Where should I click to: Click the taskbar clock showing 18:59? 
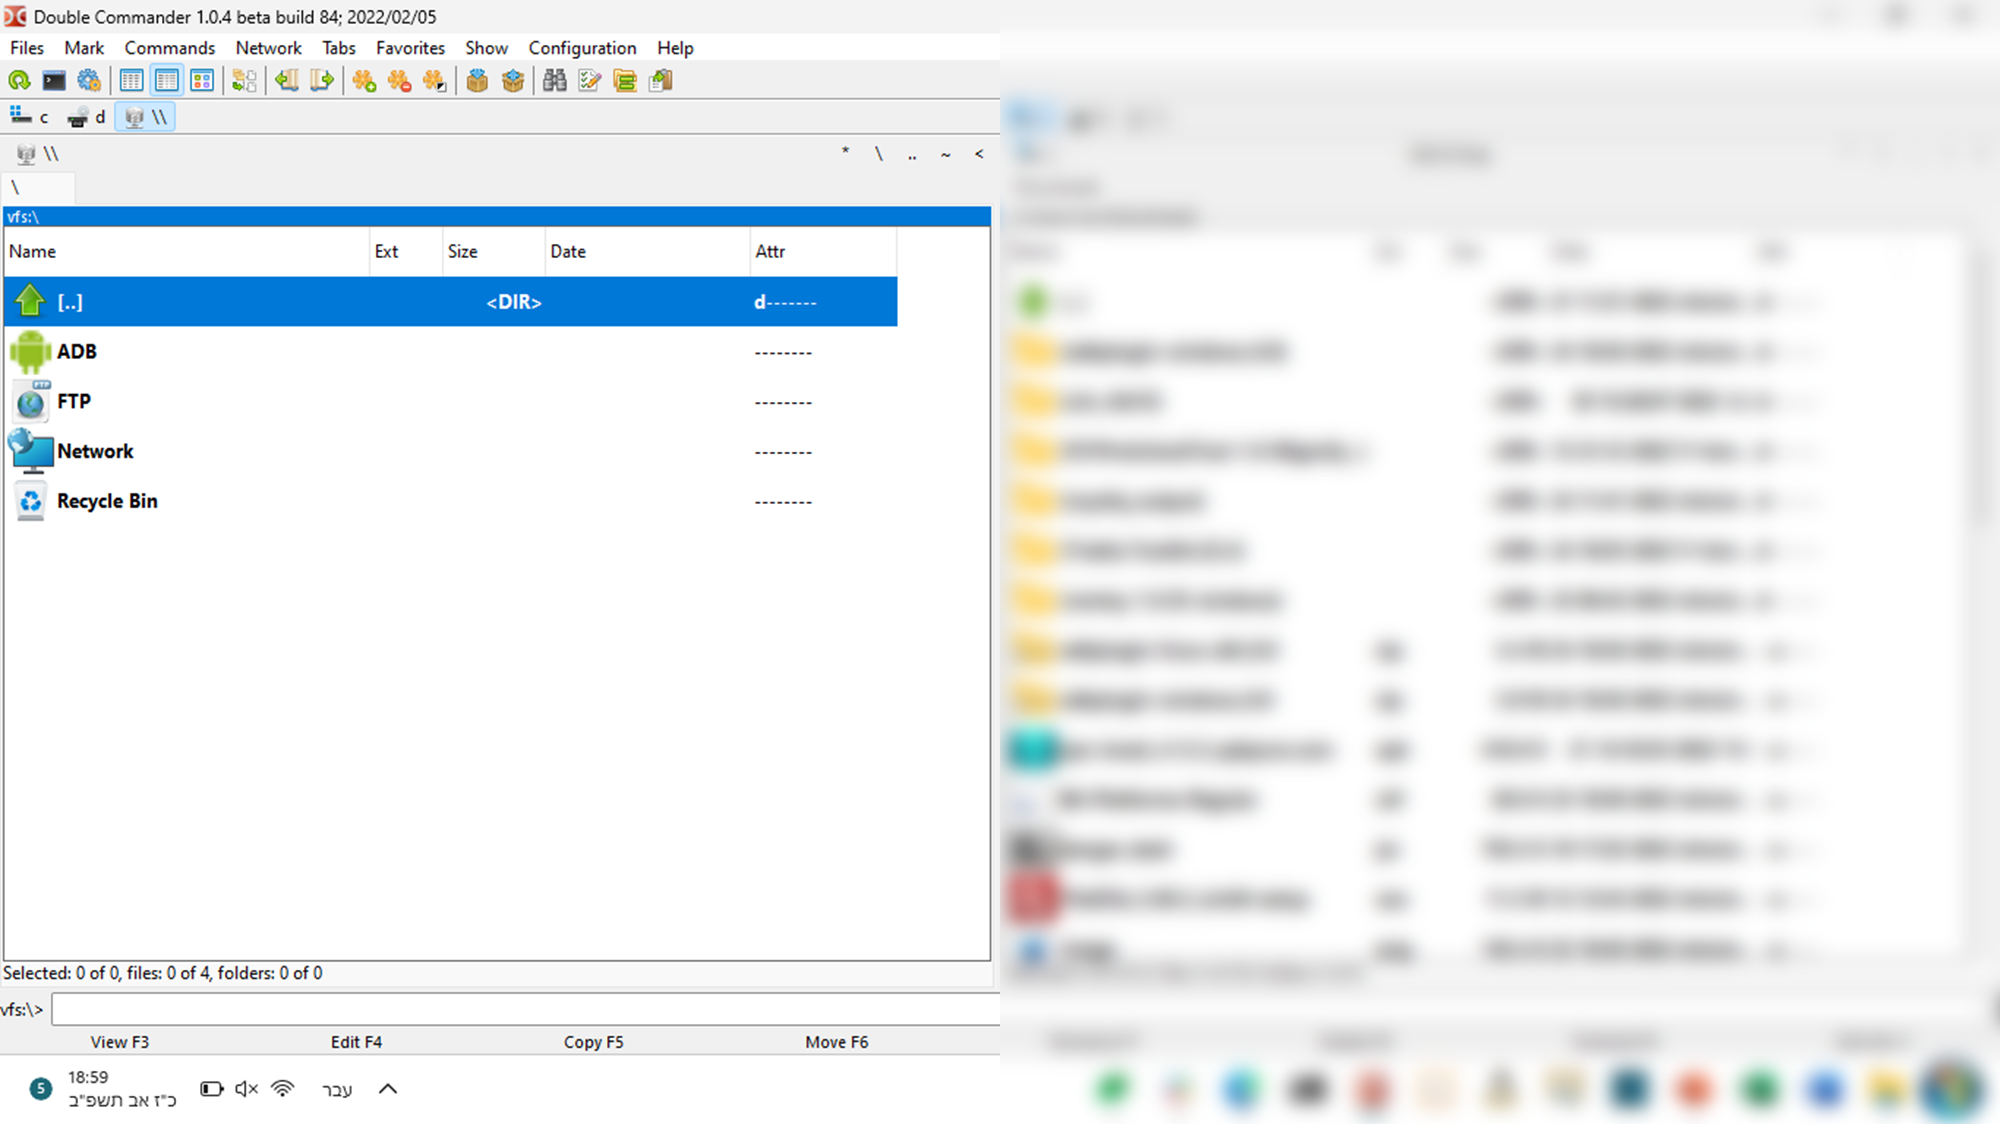click(x=122, y=1089)
